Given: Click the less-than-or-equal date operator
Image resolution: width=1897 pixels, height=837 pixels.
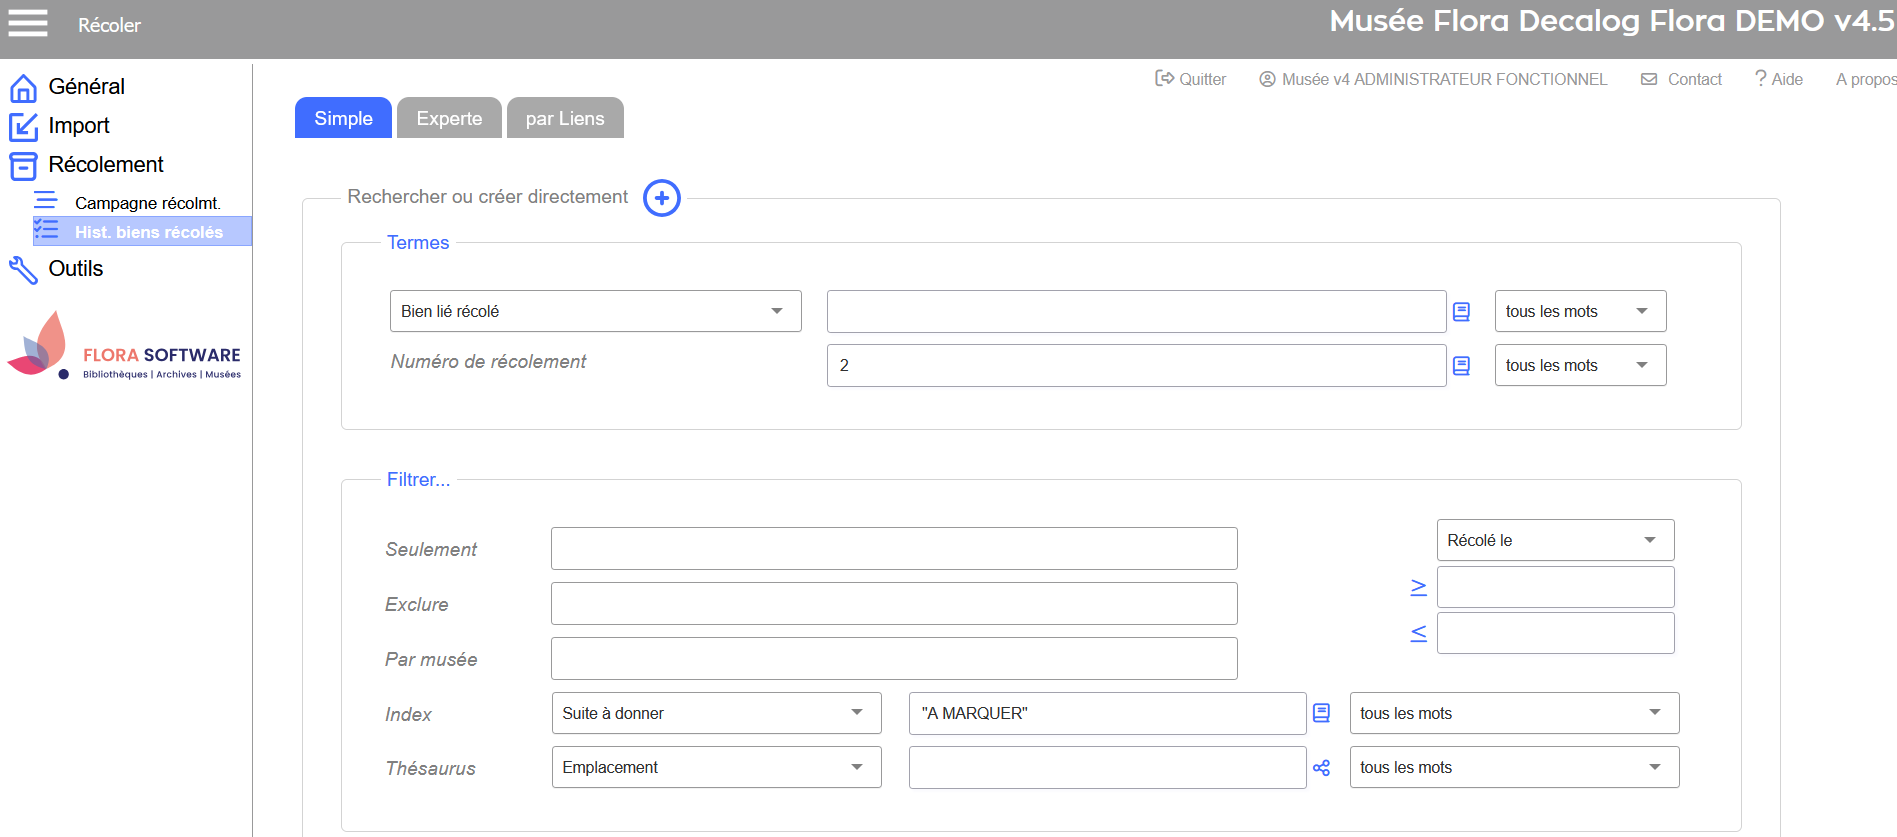Looking at the screenshot, I should click(x=1418, y=633).
